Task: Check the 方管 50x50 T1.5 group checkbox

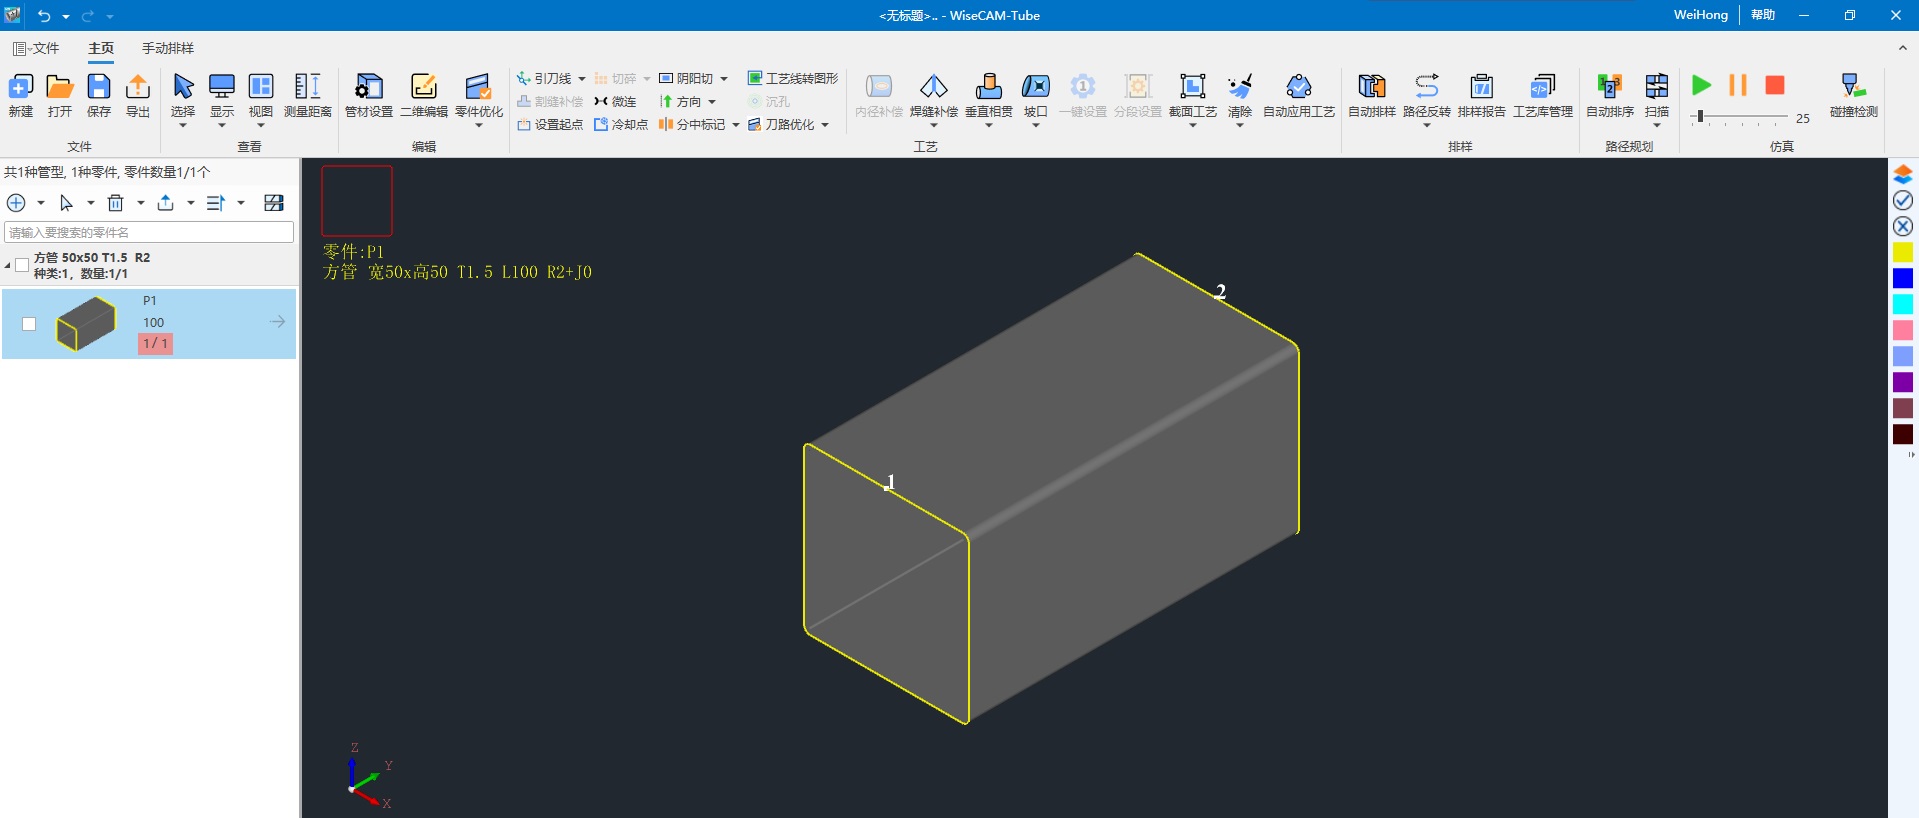Action: coord(22,265)
